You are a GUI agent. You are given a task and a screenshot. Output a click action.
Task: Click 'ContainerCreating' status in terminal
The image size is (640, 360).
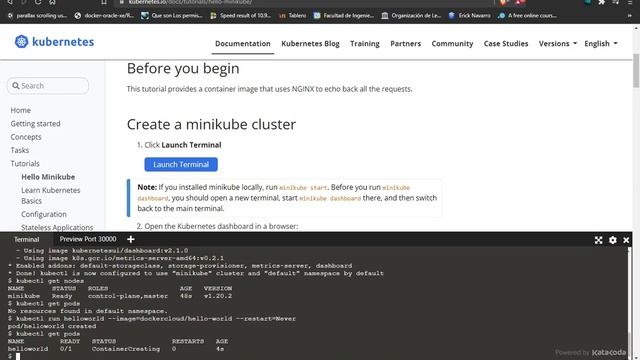point(126,349)
